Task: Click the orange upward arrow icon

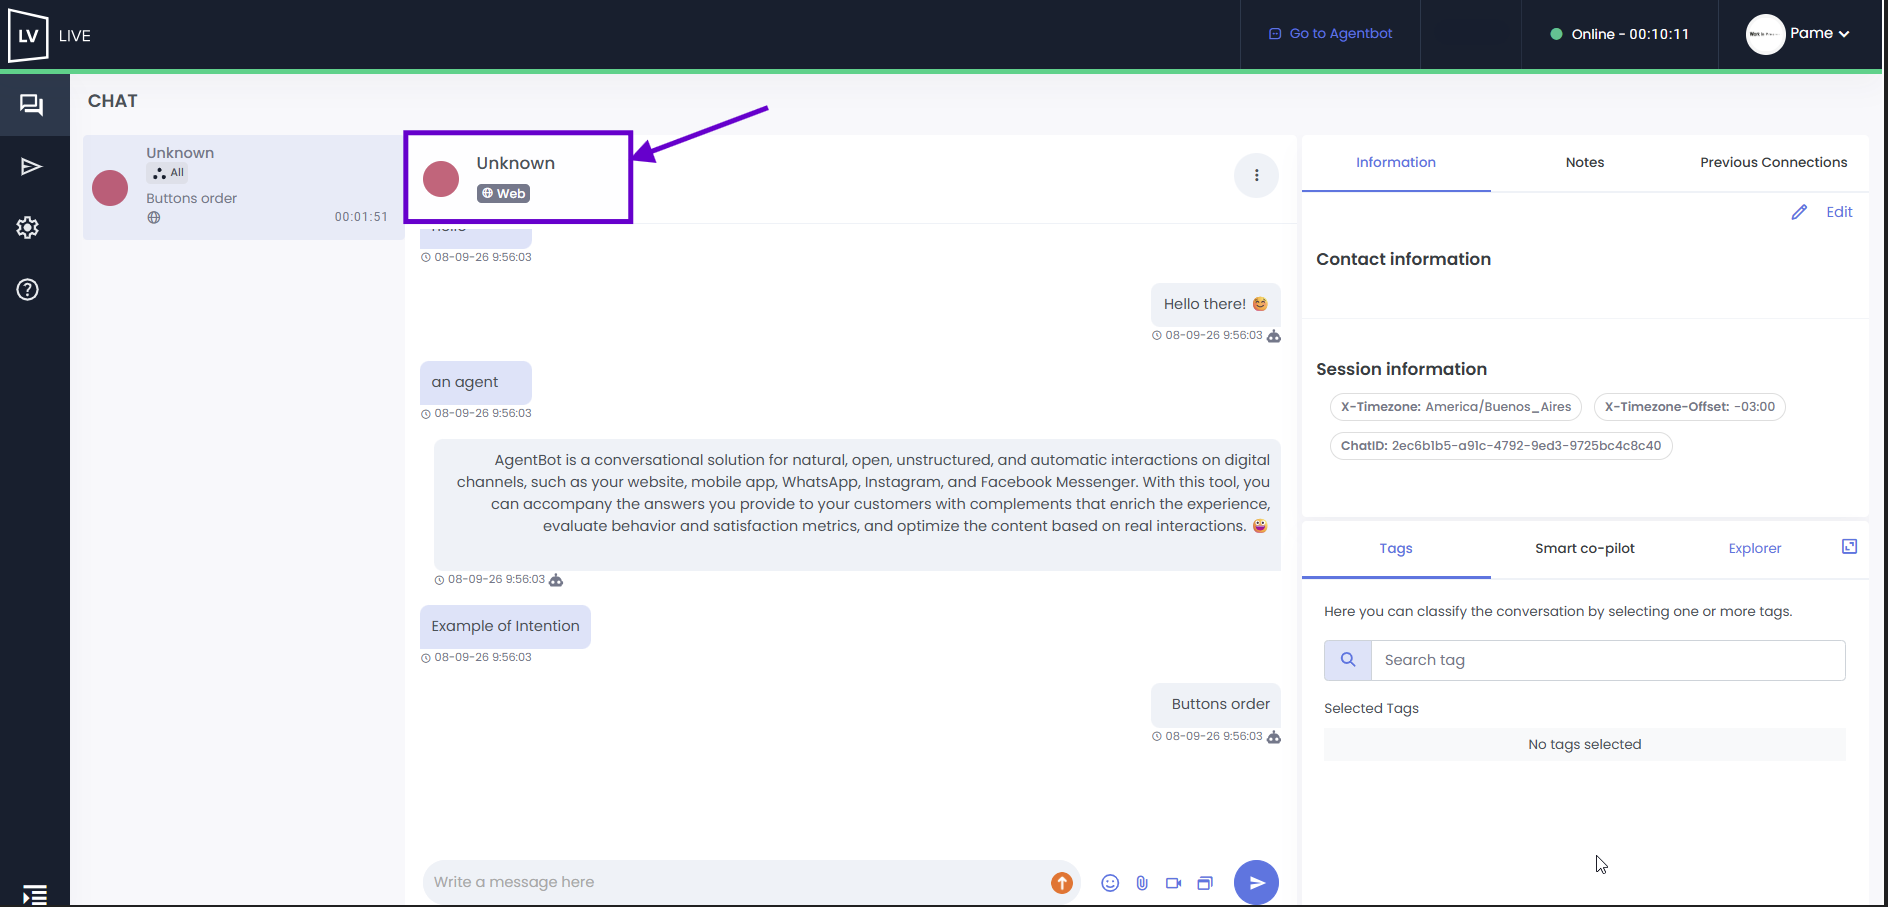Action: coord(1062,883)
